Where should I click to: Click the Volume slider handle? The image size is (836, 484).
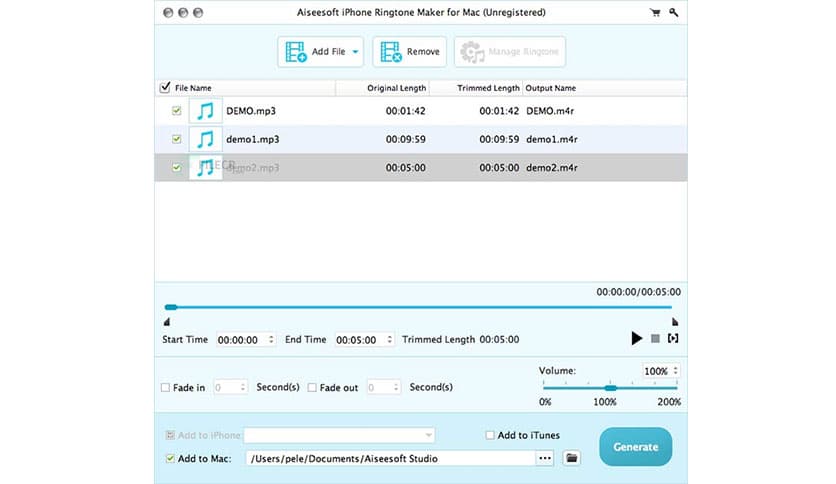[610, 388]
